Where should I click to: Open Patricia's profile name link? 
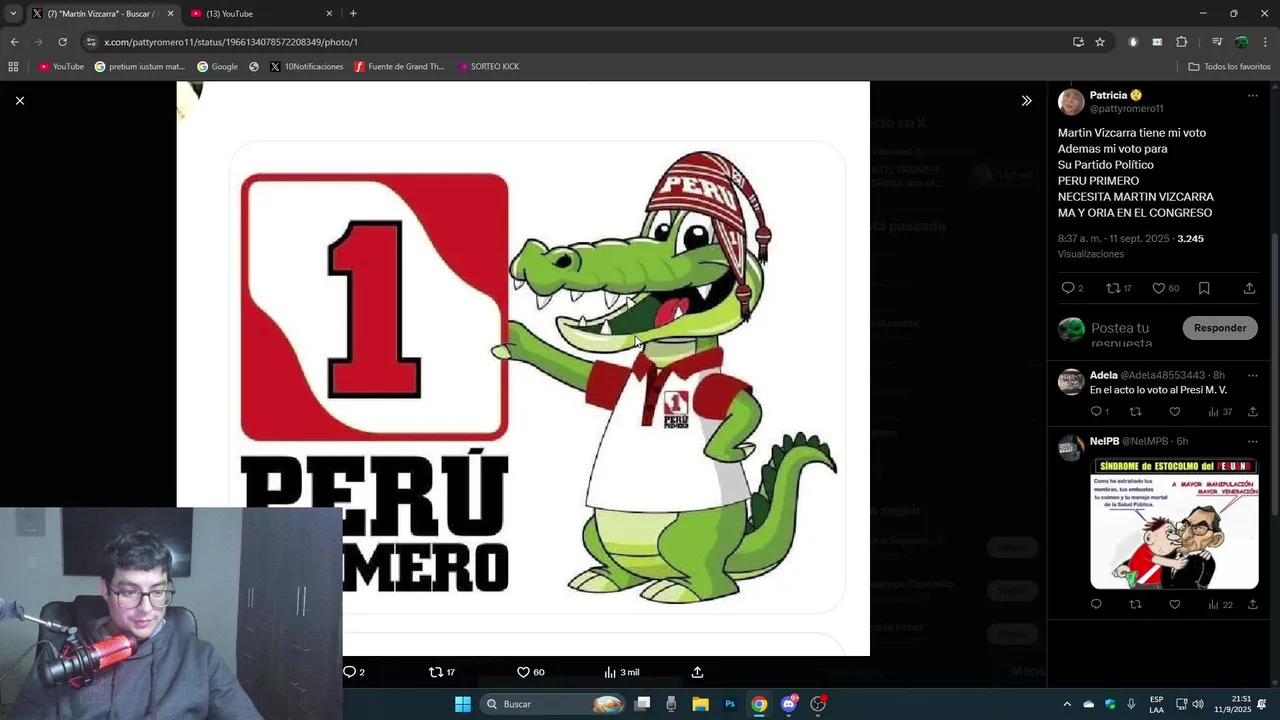(1108, 95)
